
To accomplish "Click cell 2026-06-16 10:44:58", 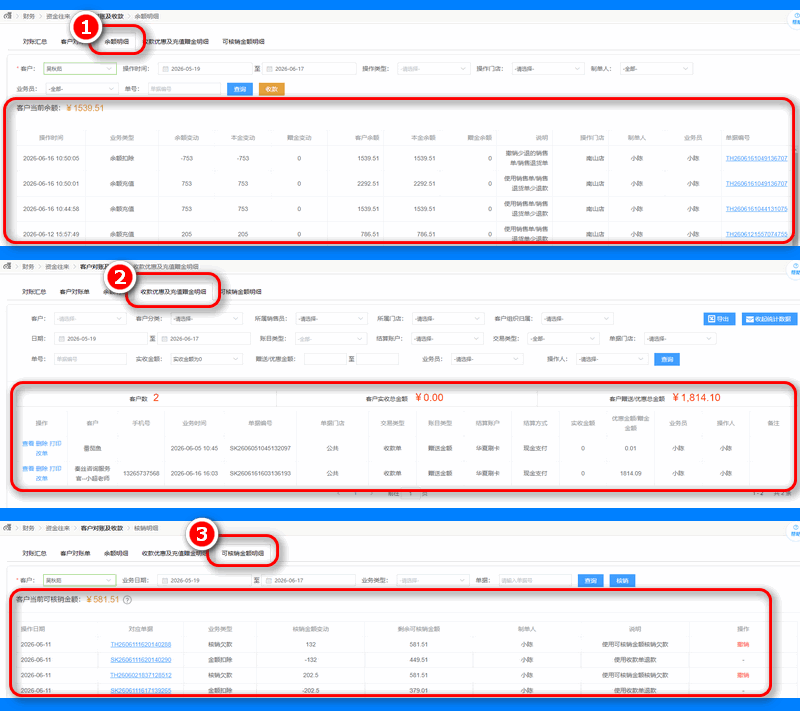I will (51, 209).
